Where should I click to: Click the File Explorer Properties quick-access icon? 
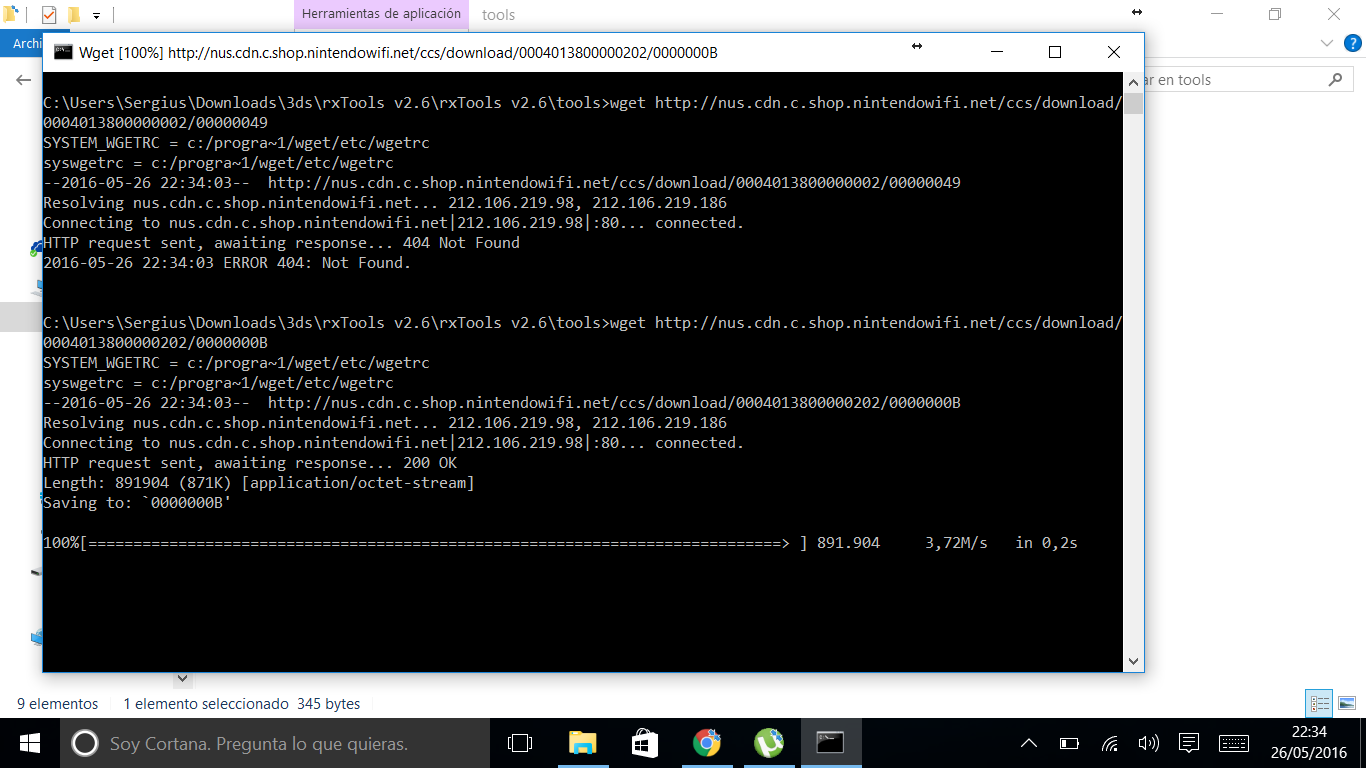click(x=49, y=14)
